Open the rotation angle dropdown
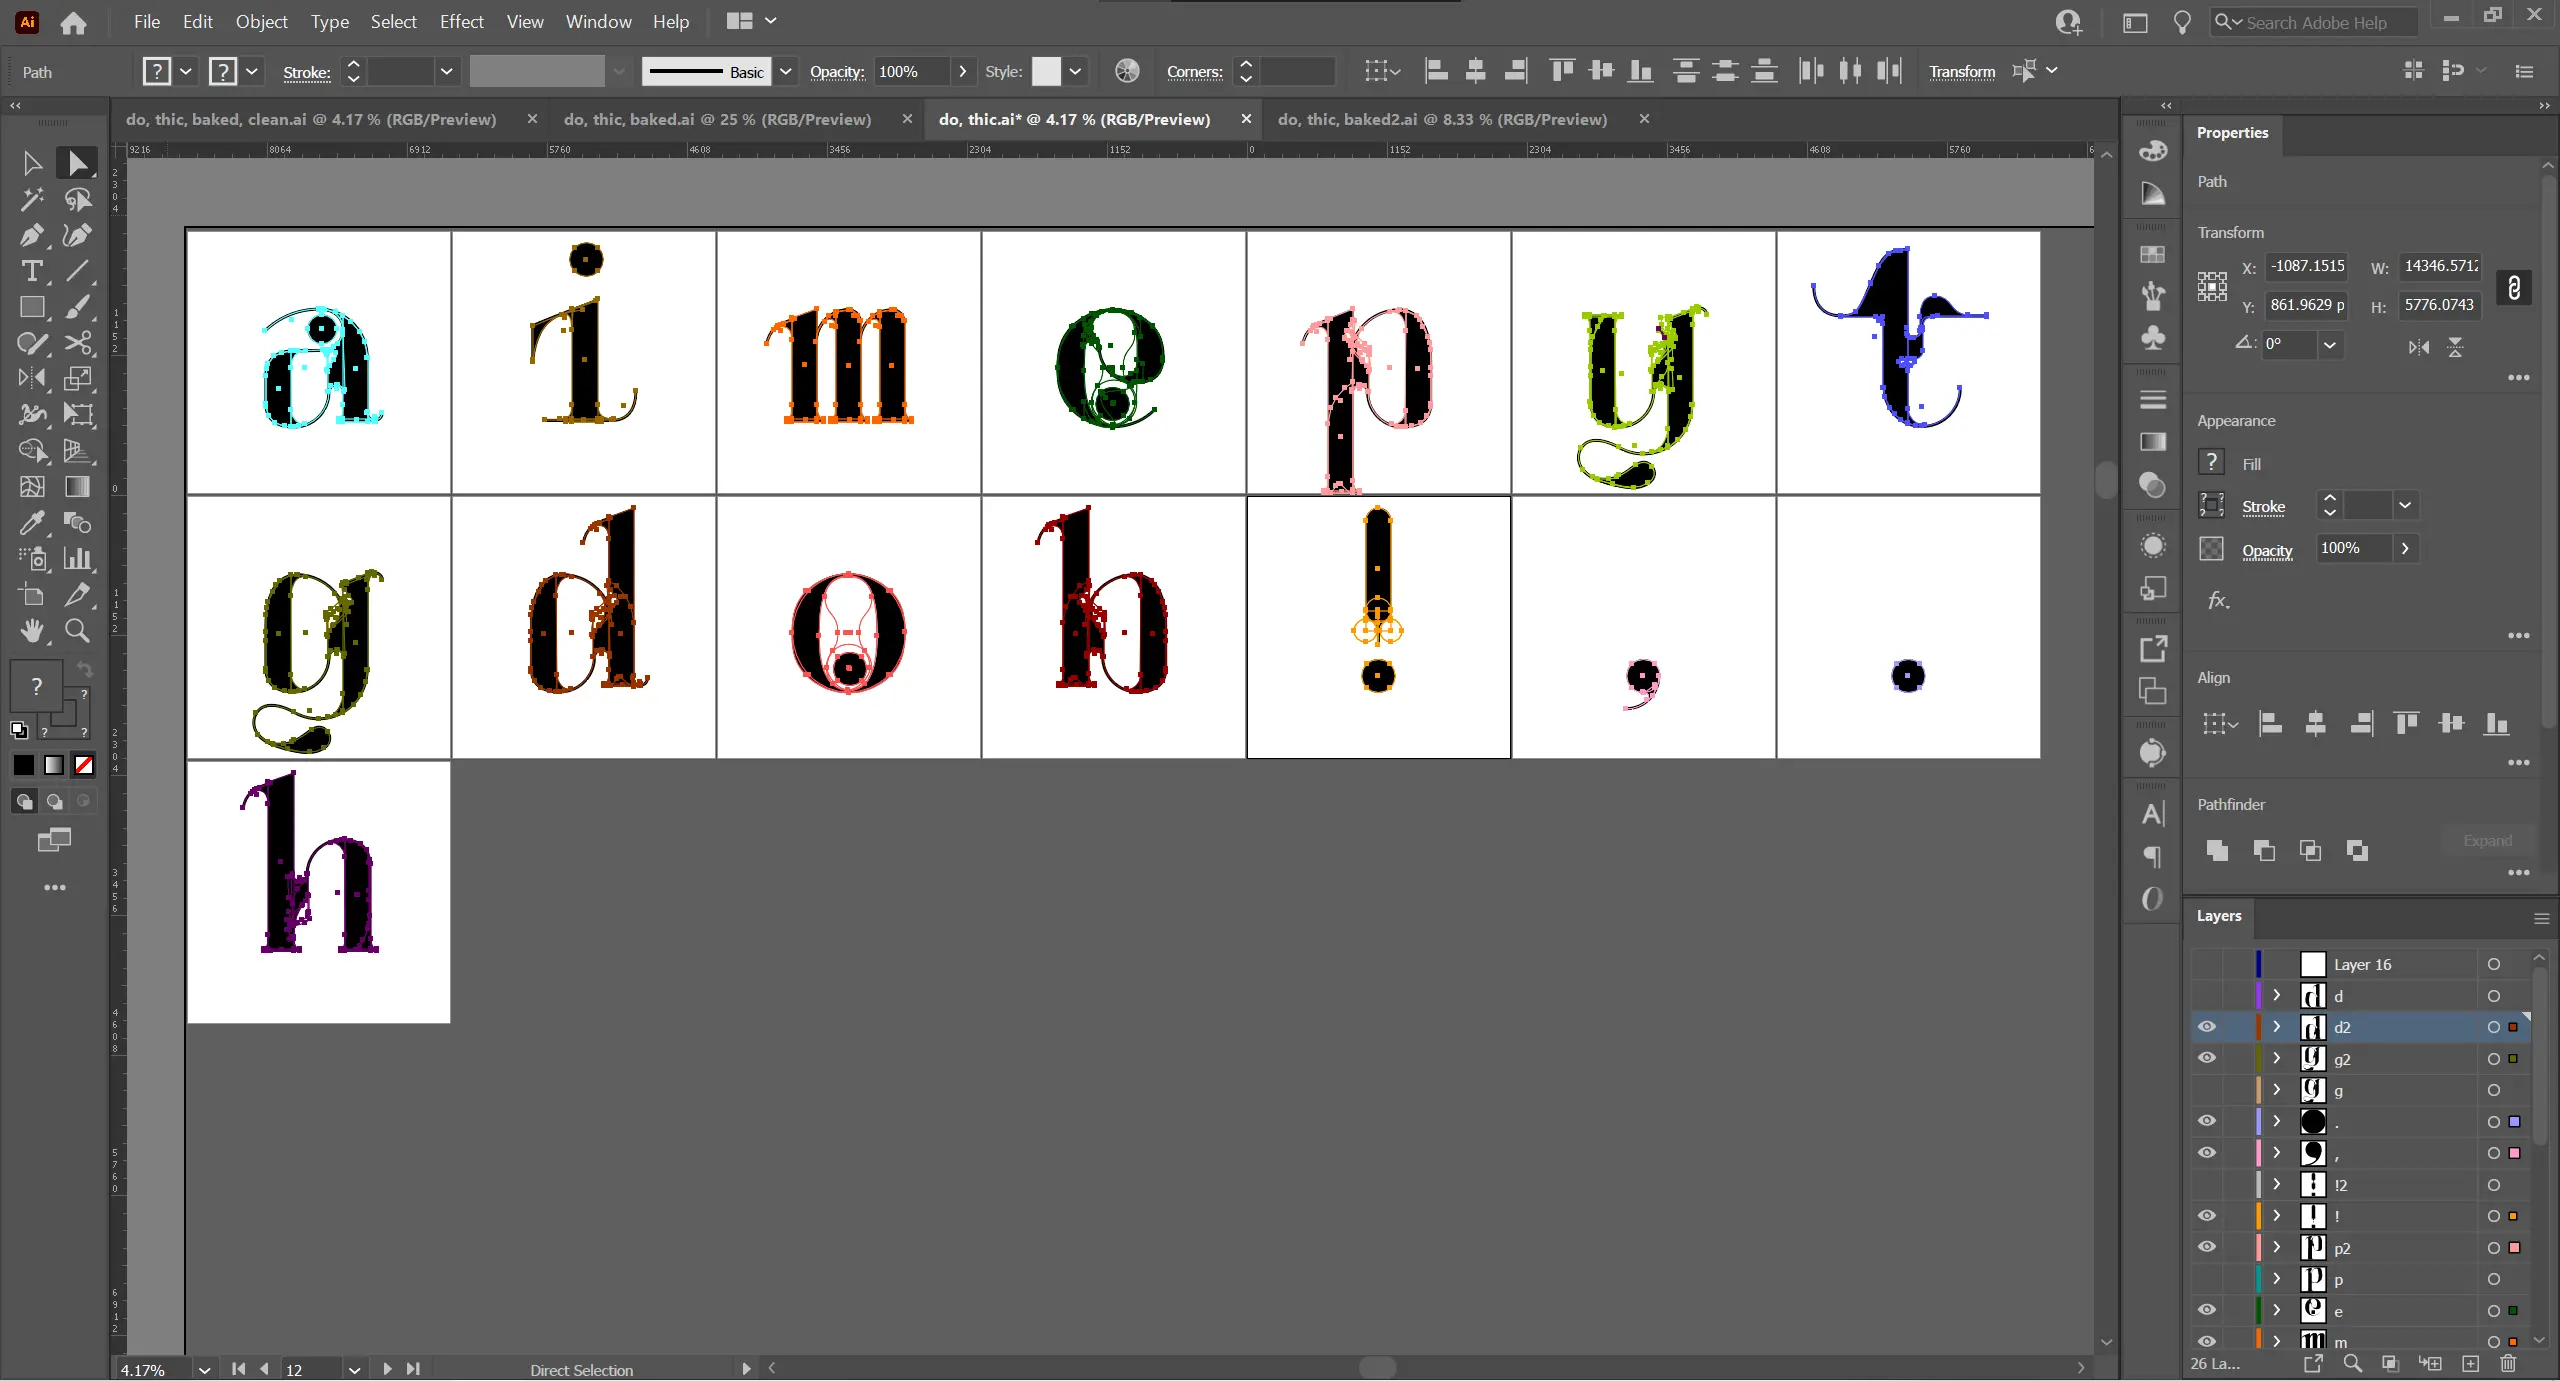The height and width of the screenshot is (1381, 2560). click(x=2330, y=344)
